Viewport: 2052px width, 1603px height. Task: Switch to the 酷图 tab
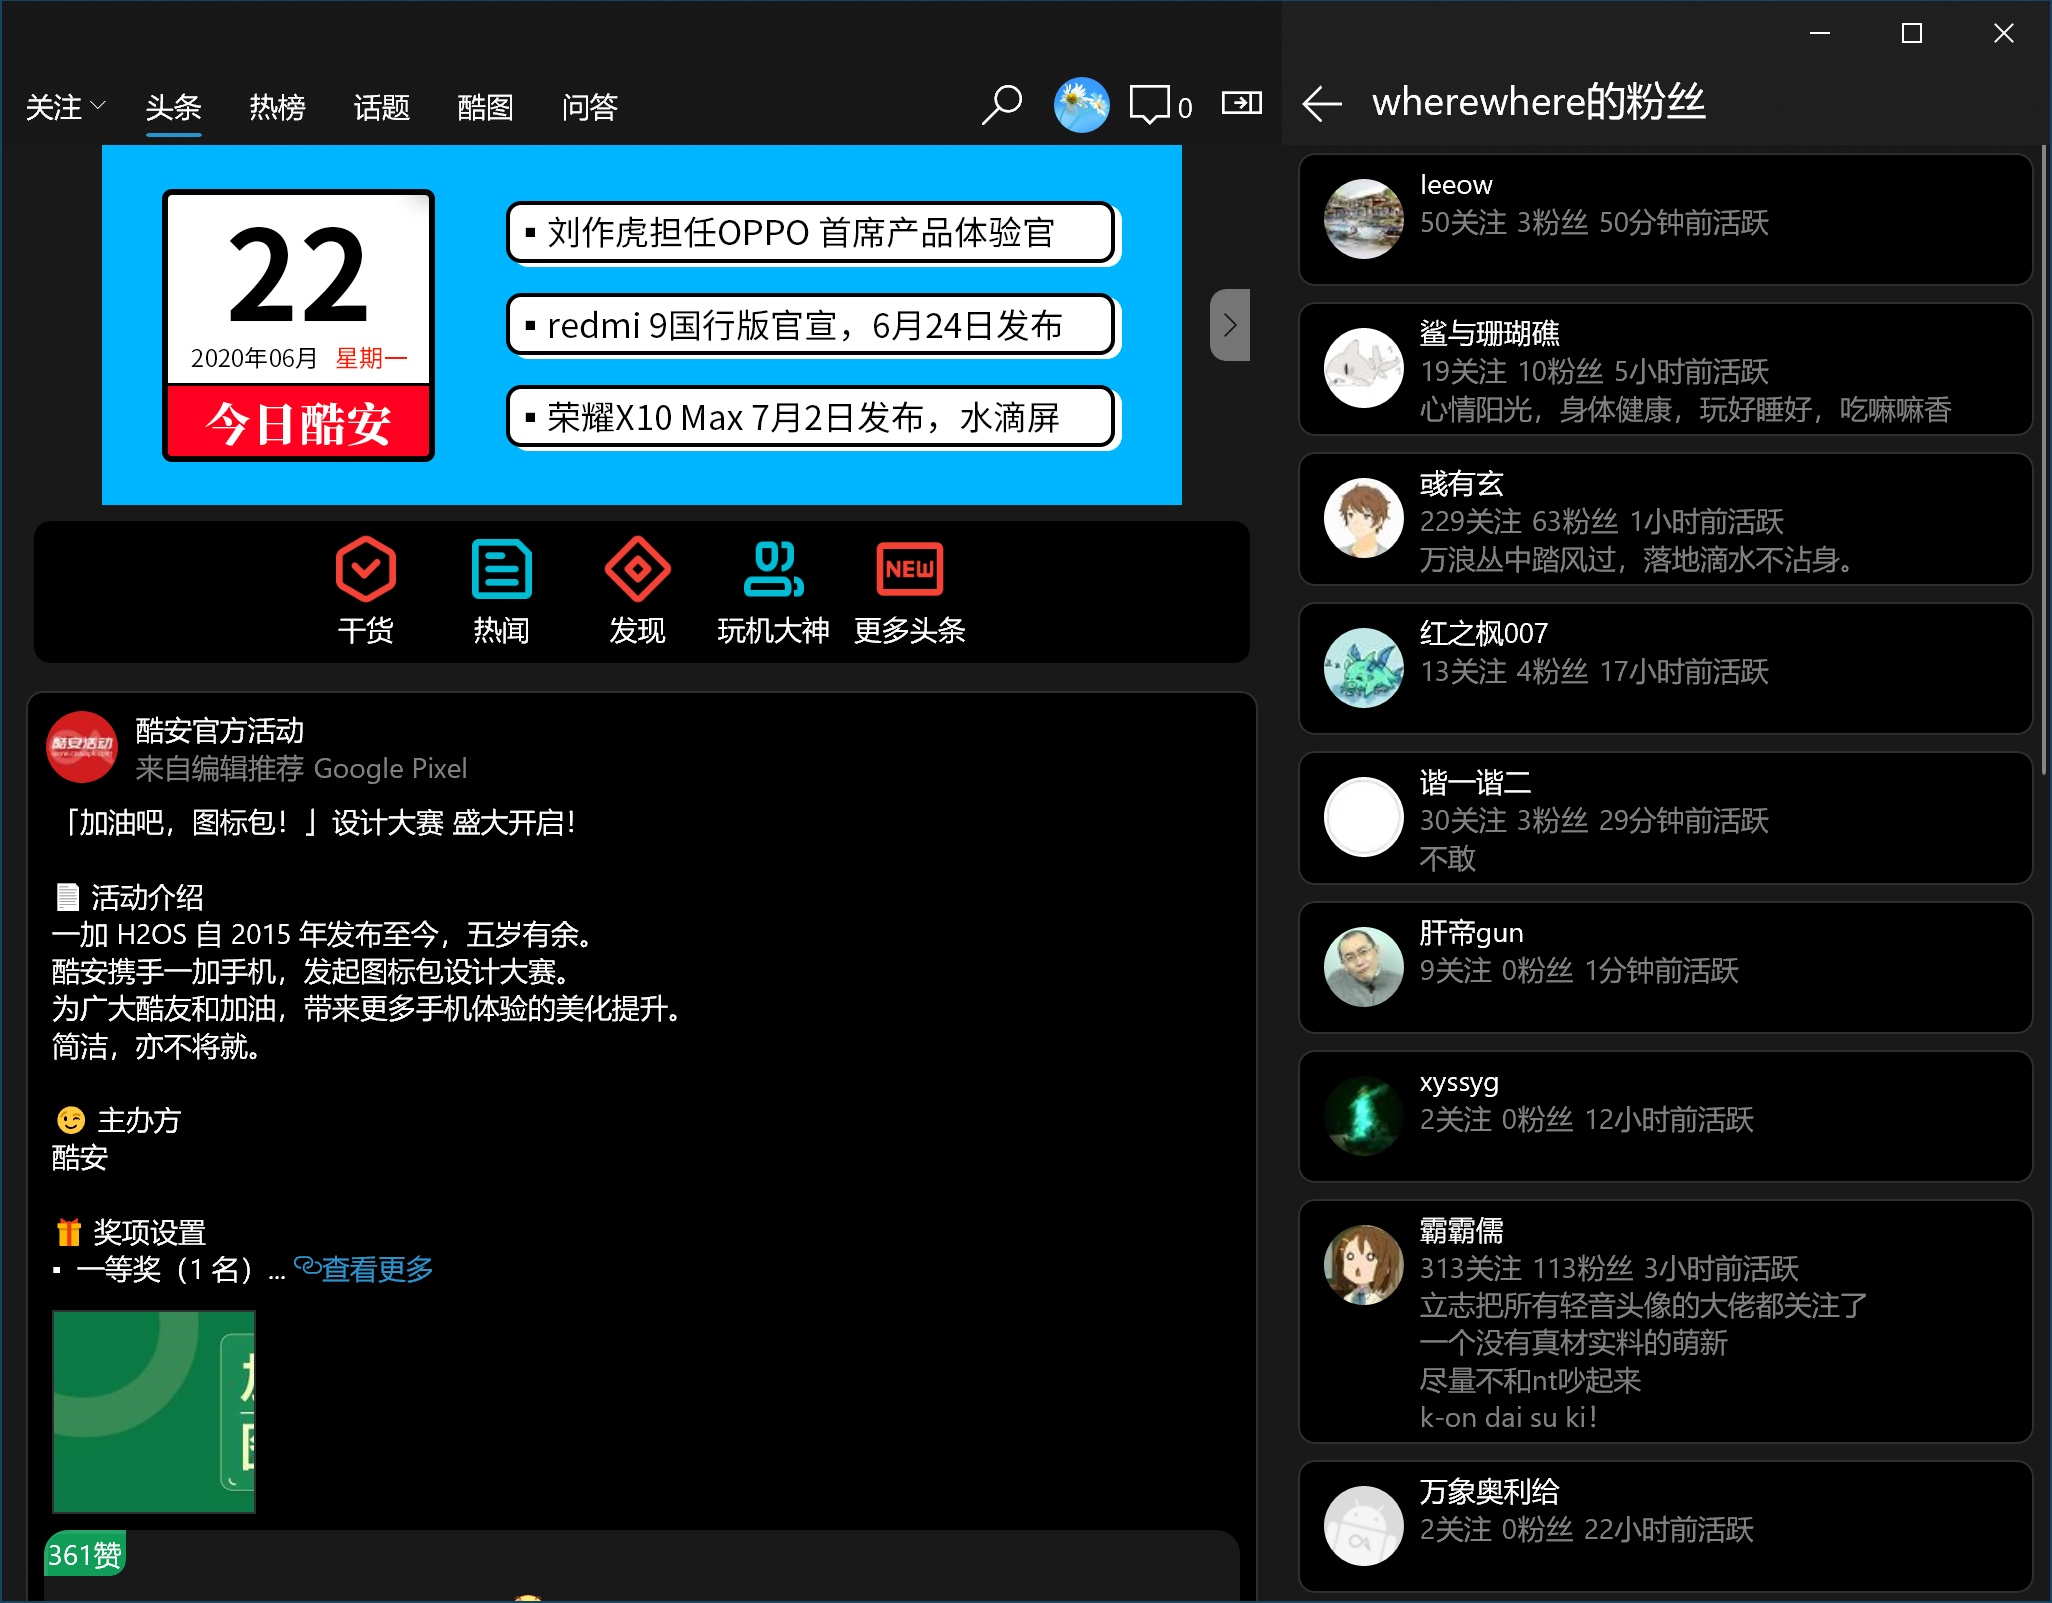[485, 107]
